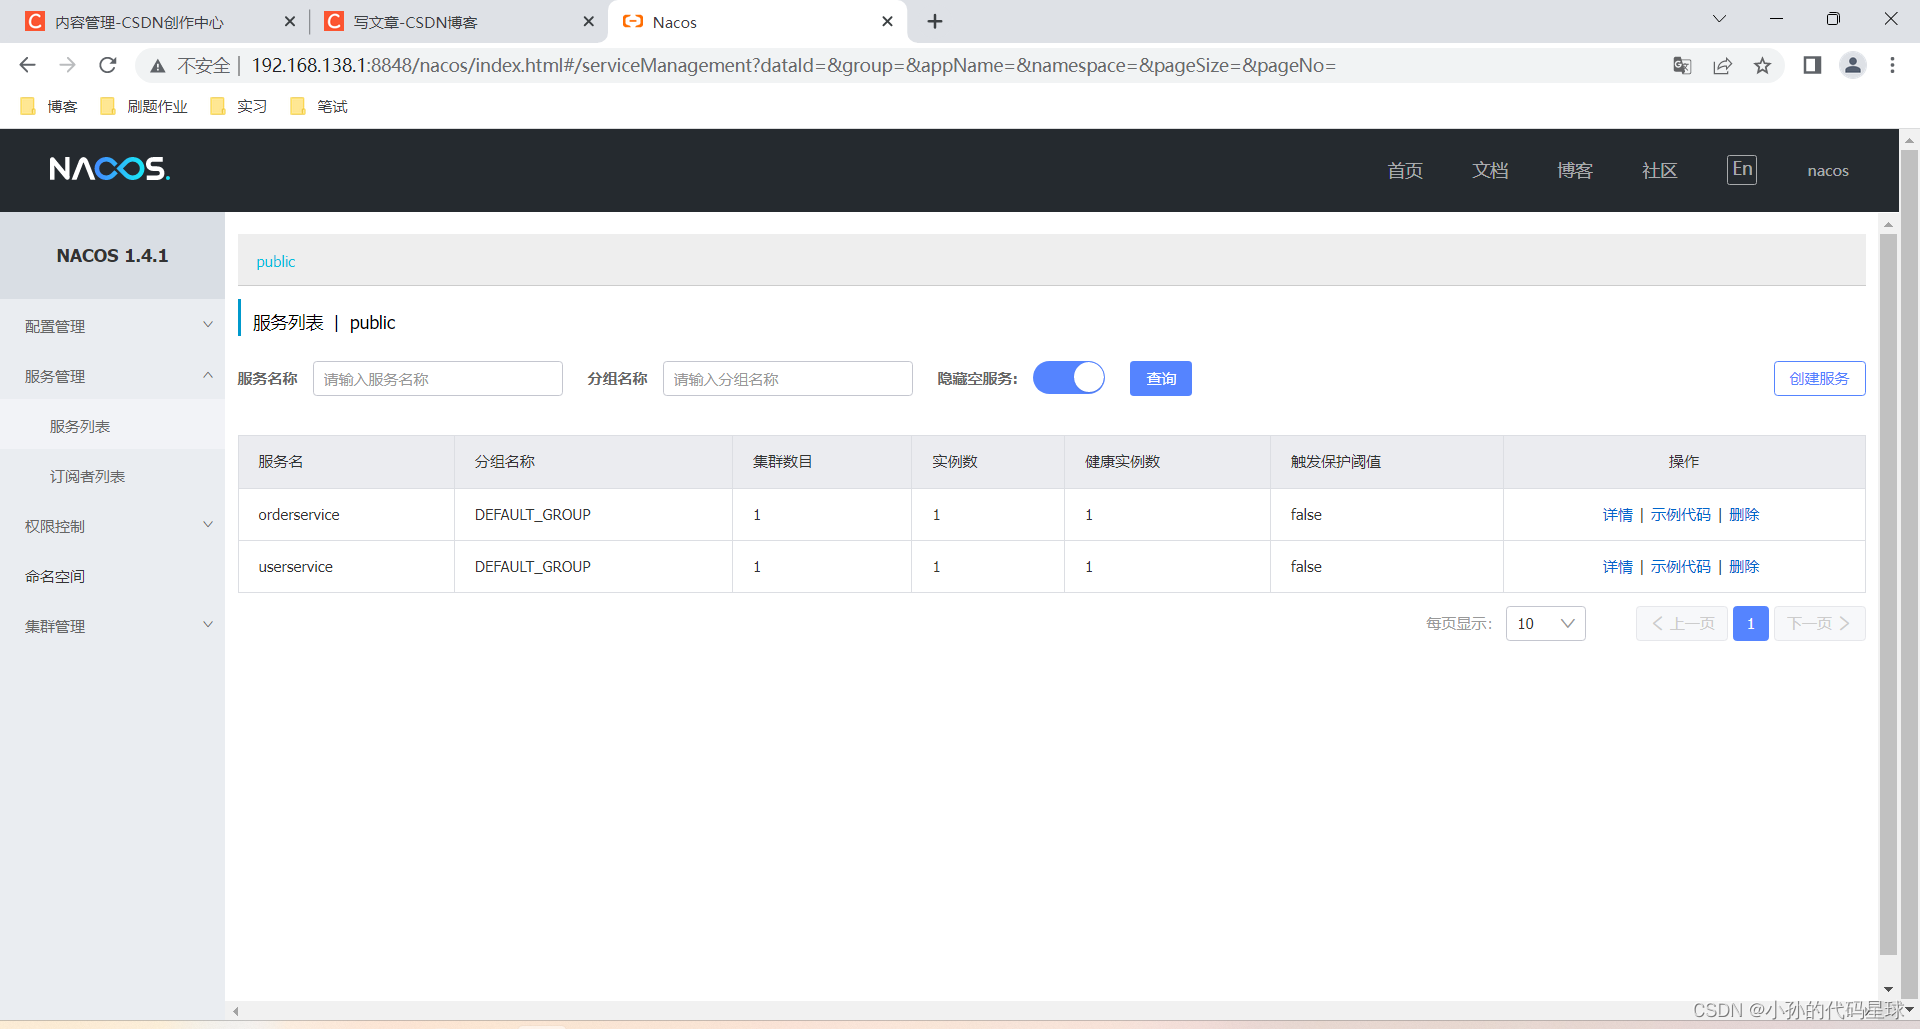Click the browser address bar URL

[793, 65]
